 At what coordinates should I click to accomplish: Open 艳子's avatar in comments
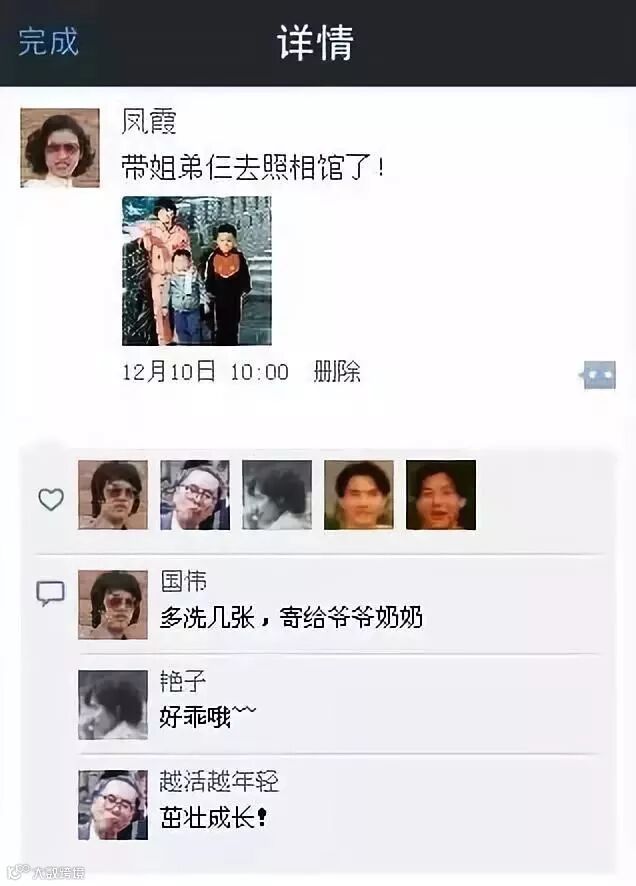(x=113, y=705)
